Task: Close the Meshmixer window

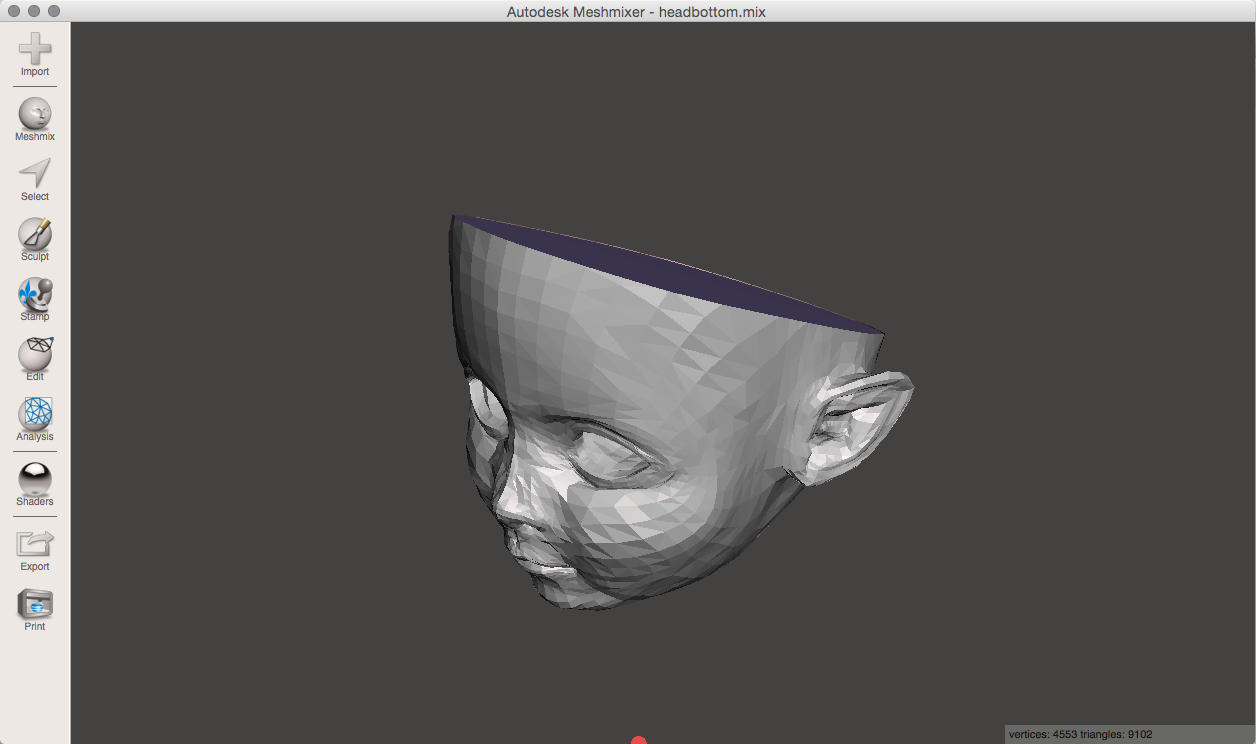Action: (x=14, y=11)
